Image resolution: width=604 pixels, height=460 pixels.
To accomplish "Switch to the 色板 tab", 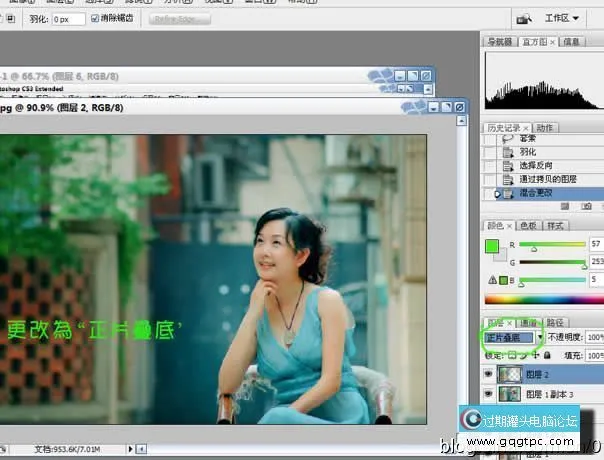I will tap(528, 226).
